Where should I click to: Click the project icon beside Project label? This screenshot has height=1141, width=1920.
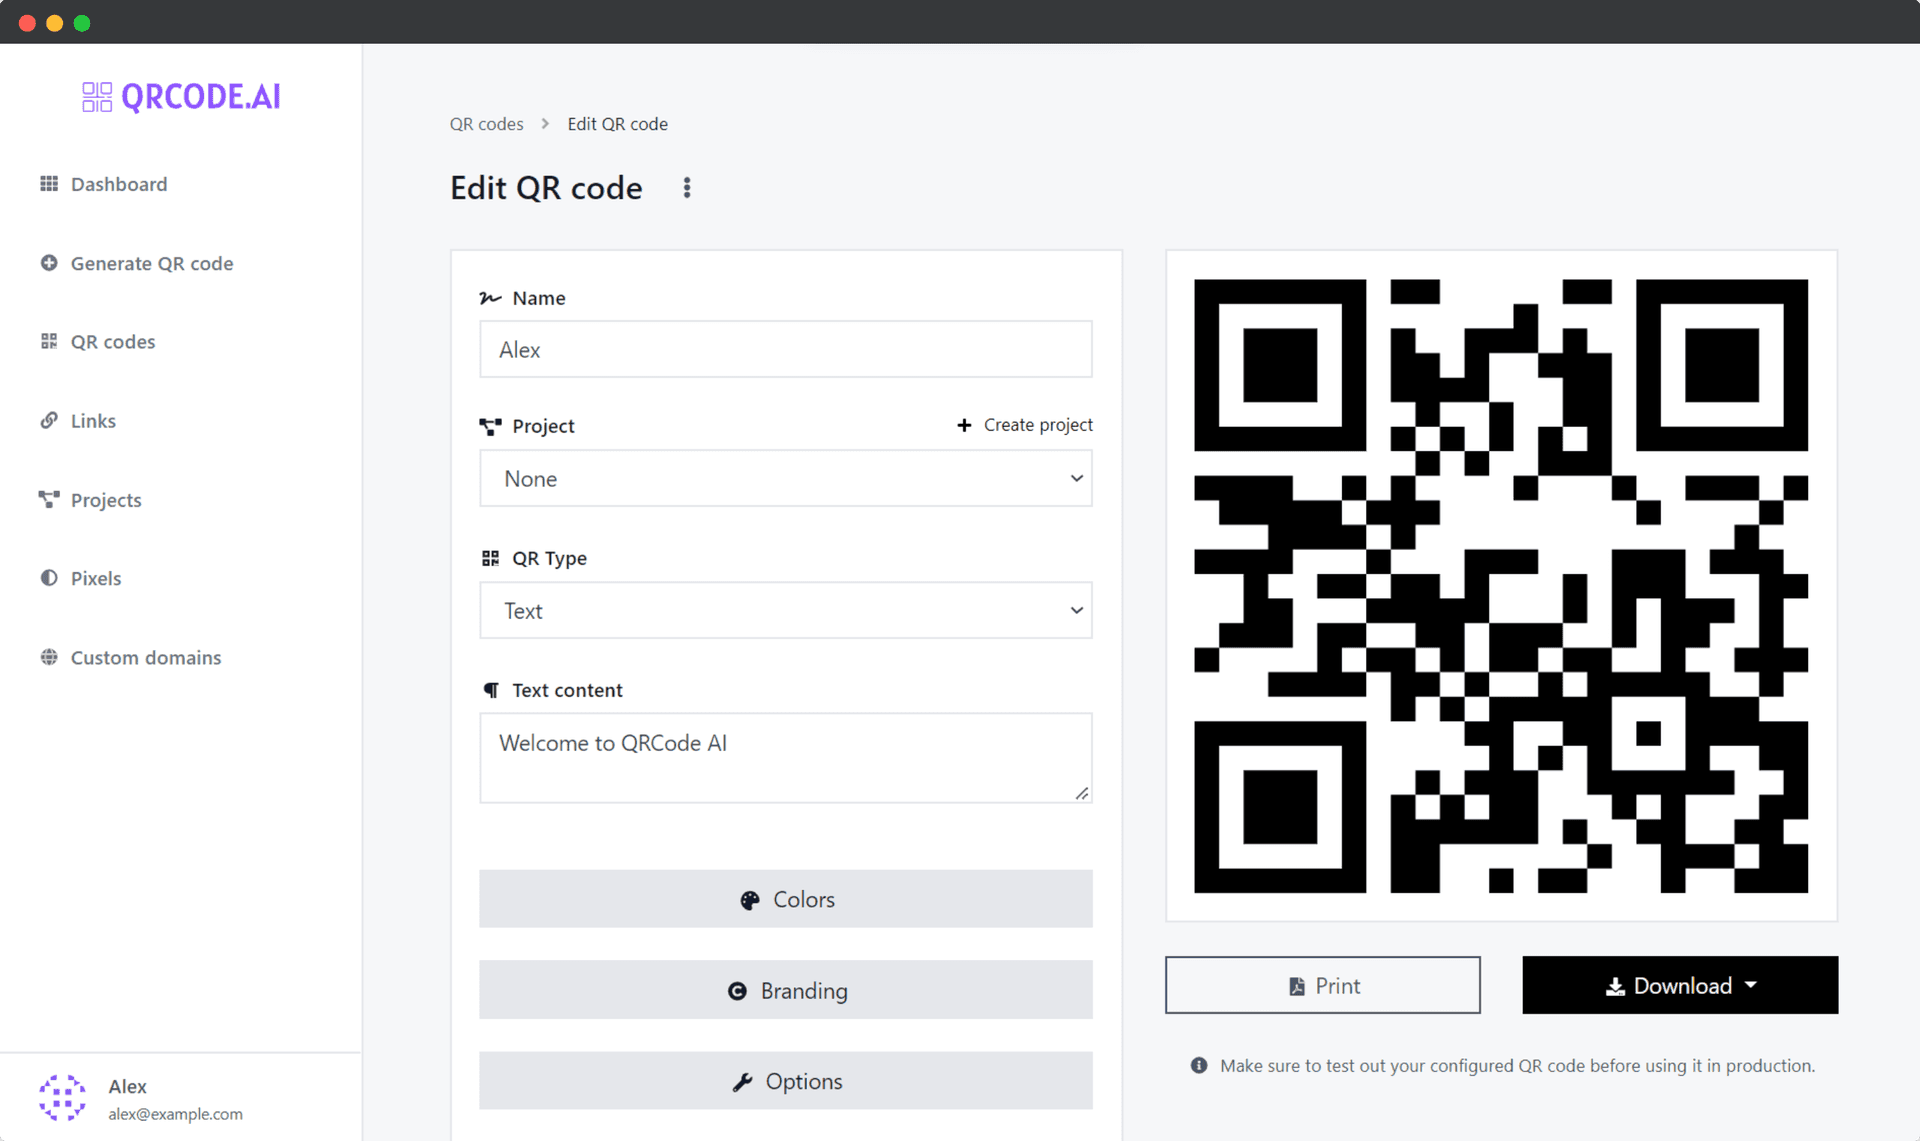[x=490, y=426]
